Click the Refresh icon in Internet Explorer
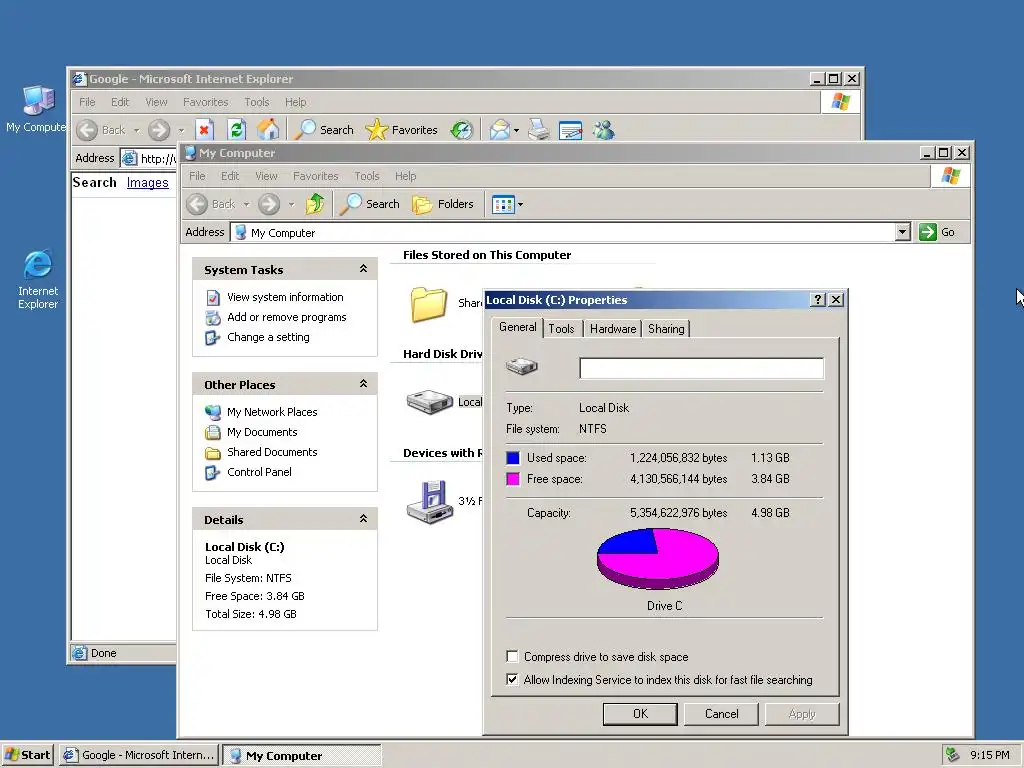This screenshot has height=768, width=1024. point(236,129)
